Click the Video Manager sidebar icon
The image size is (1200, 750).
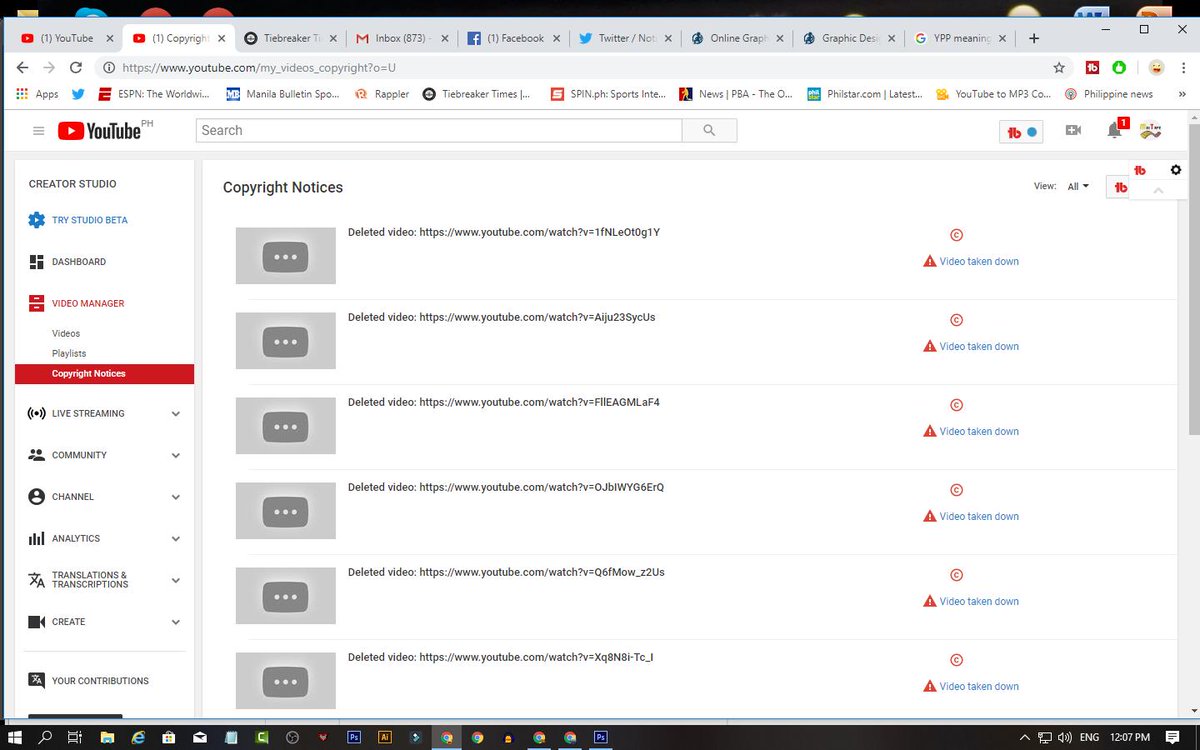click(x=37, y=303)
